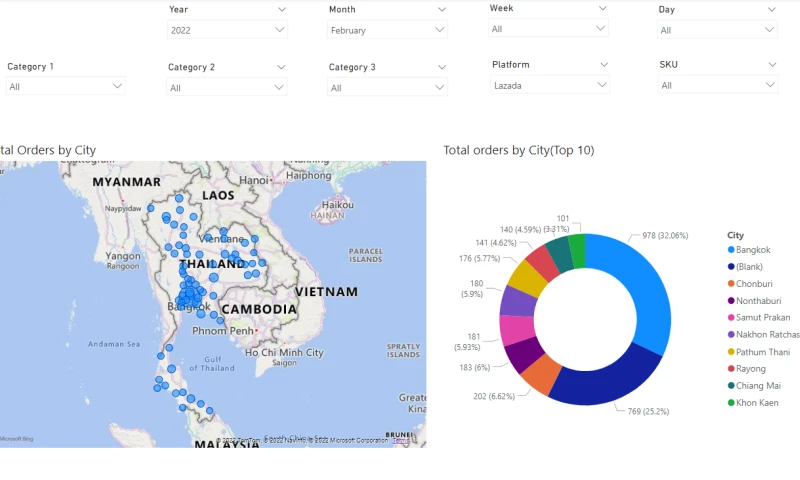This screenshot has width=800, height=480.
Task: Select Nakhon Ratchasima legend entry
Action: pos(763,335)
